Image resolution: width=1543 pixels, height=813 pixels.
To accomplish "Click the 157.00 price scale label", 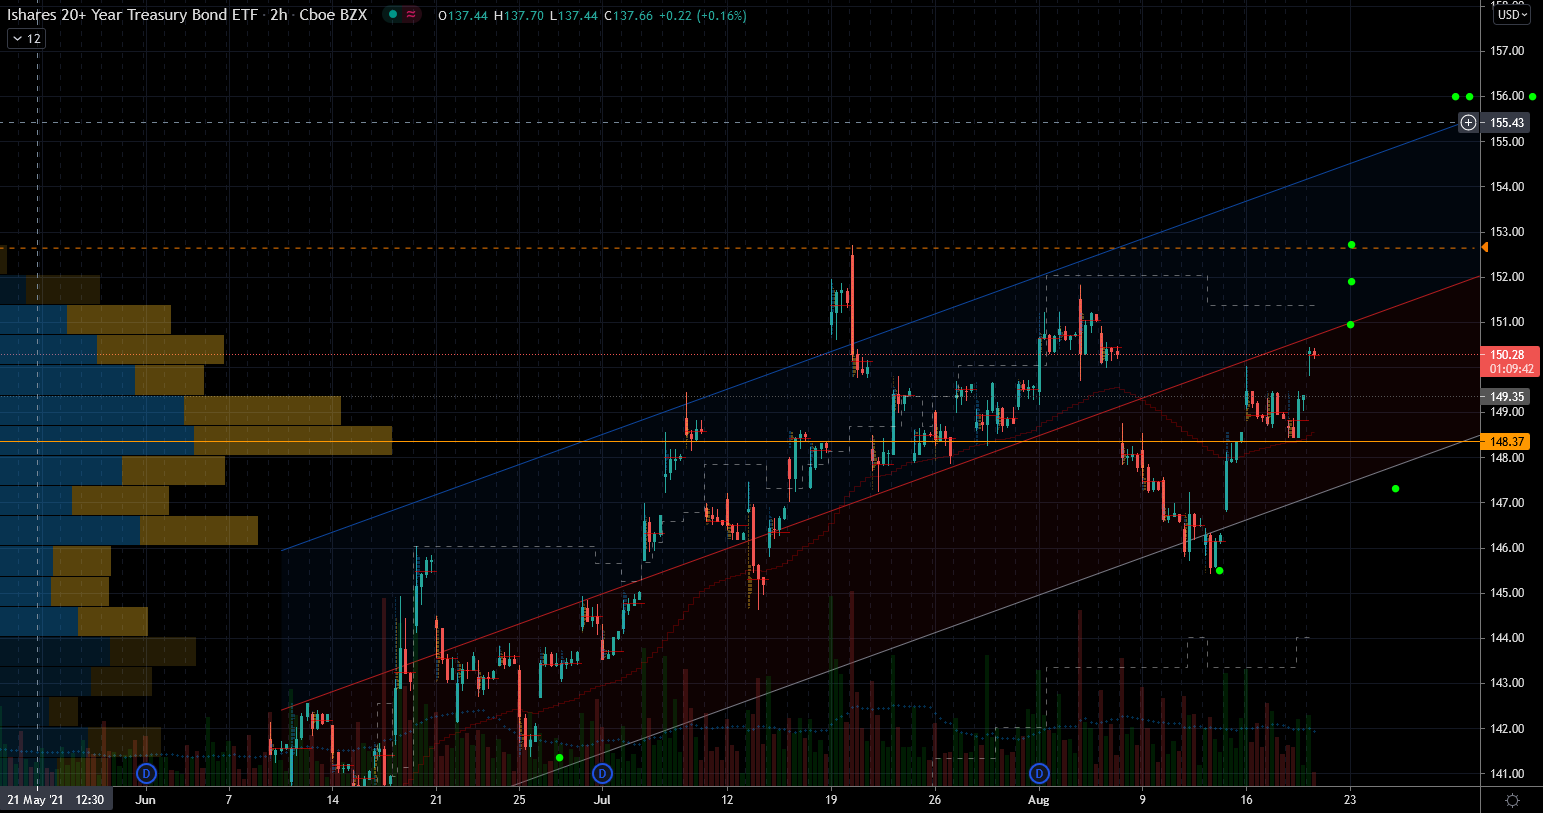I will (x=1507, y=51).
